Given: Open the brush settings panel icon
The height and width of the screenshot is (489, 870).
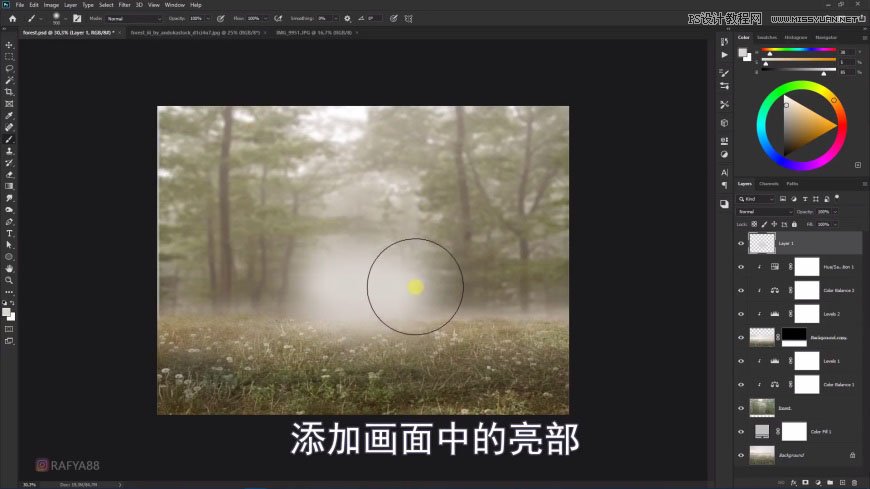Looking at the screenshot, I should point(77,18).
